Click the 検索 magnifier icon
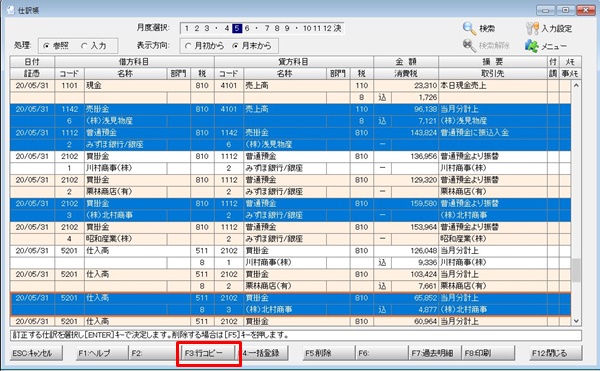Viewport: 600px width, 371px height. 469,28
